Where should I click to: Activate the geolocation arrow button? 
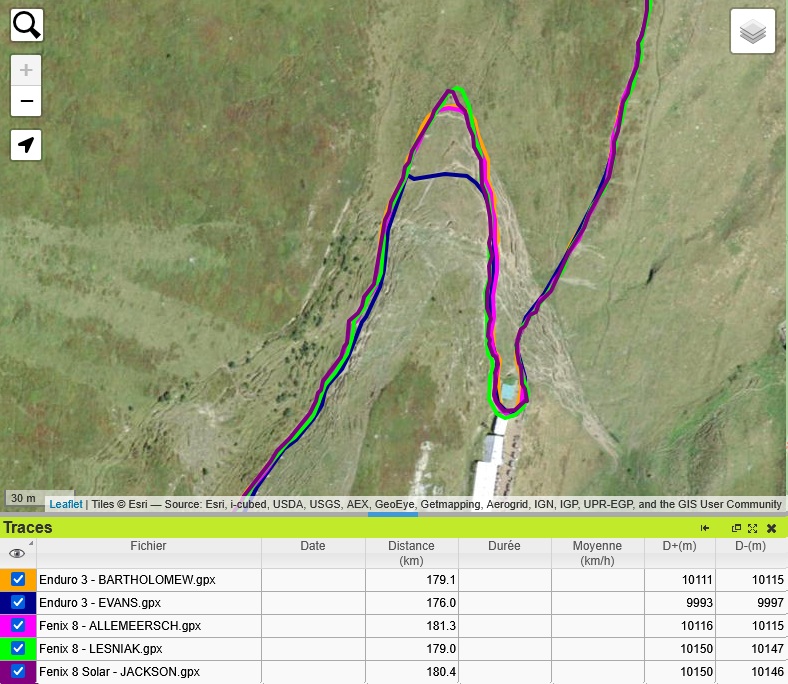26,145
